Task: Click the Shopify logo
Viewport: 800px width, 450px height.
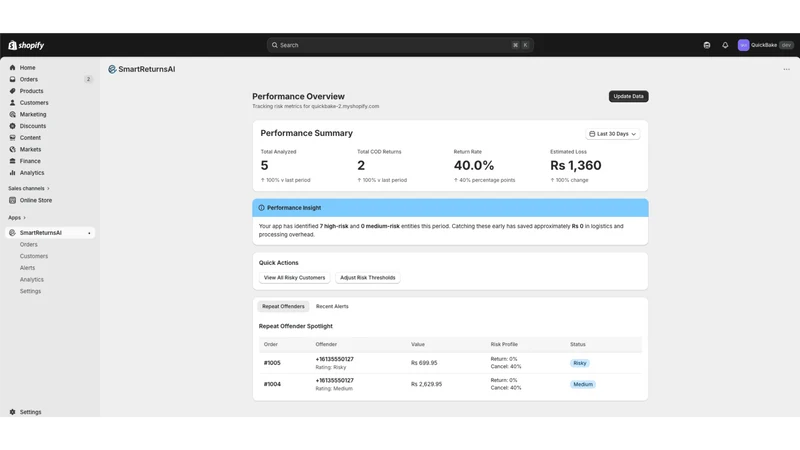Action: [x=26, y=45]
